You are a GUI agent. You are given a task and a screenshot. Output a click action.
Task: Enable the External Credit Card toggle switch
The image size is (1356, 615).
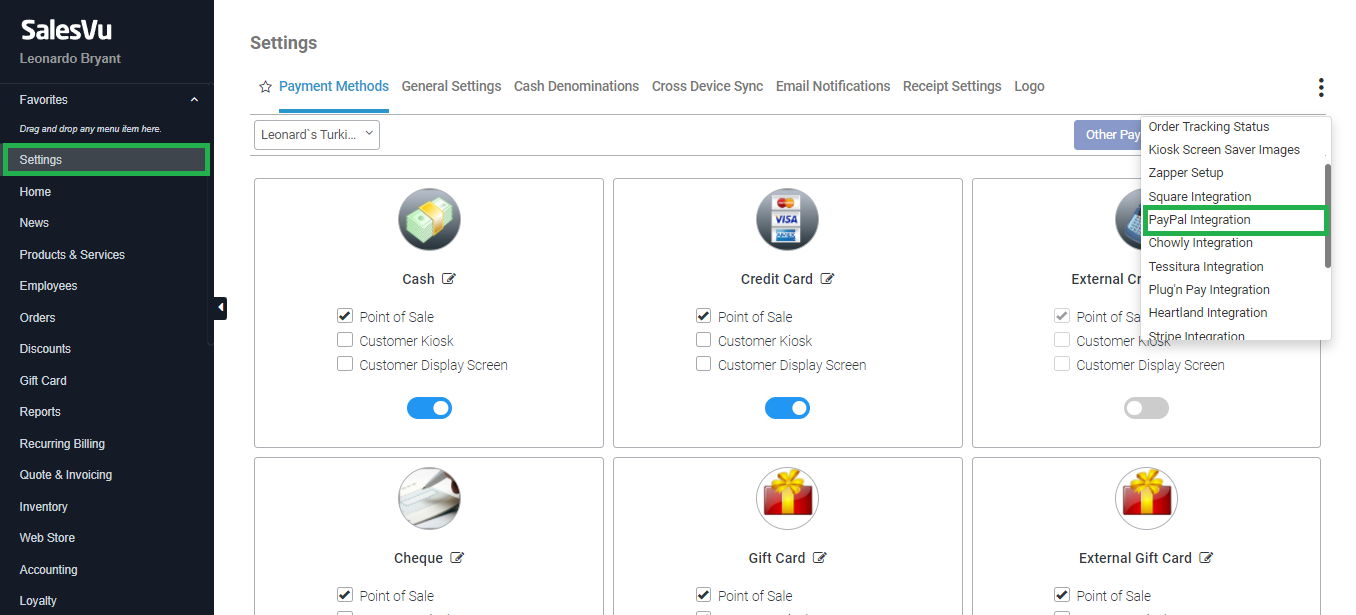tap(1146, 408)
